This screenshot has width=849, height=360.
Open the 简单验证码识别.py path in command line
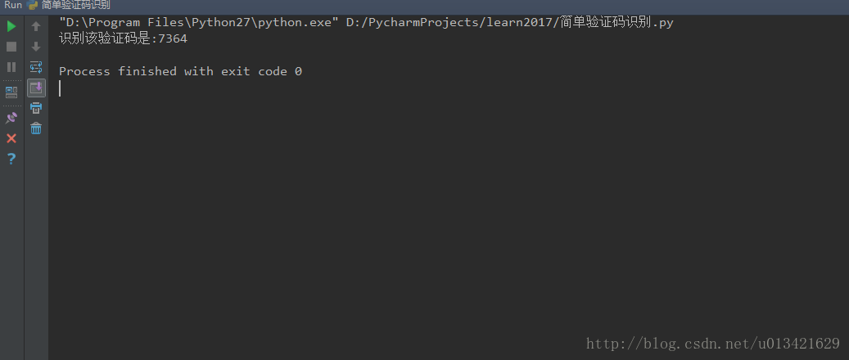pyautogui.click(x=510, y=23)
